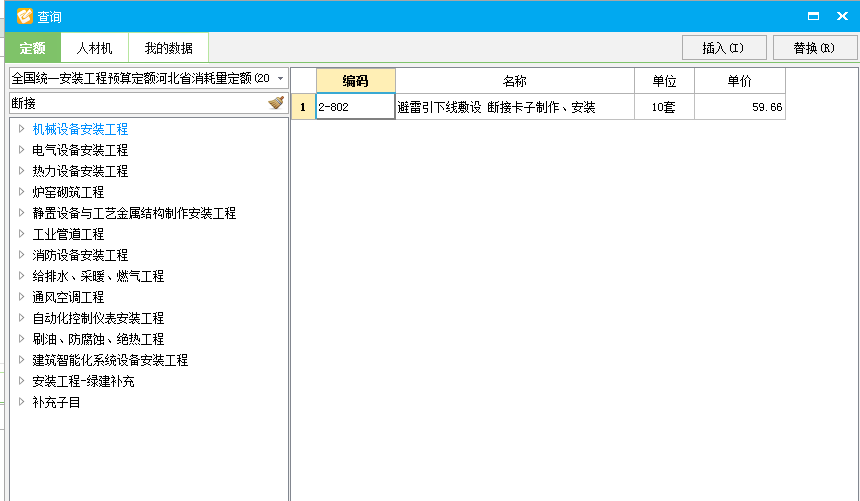
Task: Expand the 机械设备安装工程 node arrow
Action: tap(21, 128)
